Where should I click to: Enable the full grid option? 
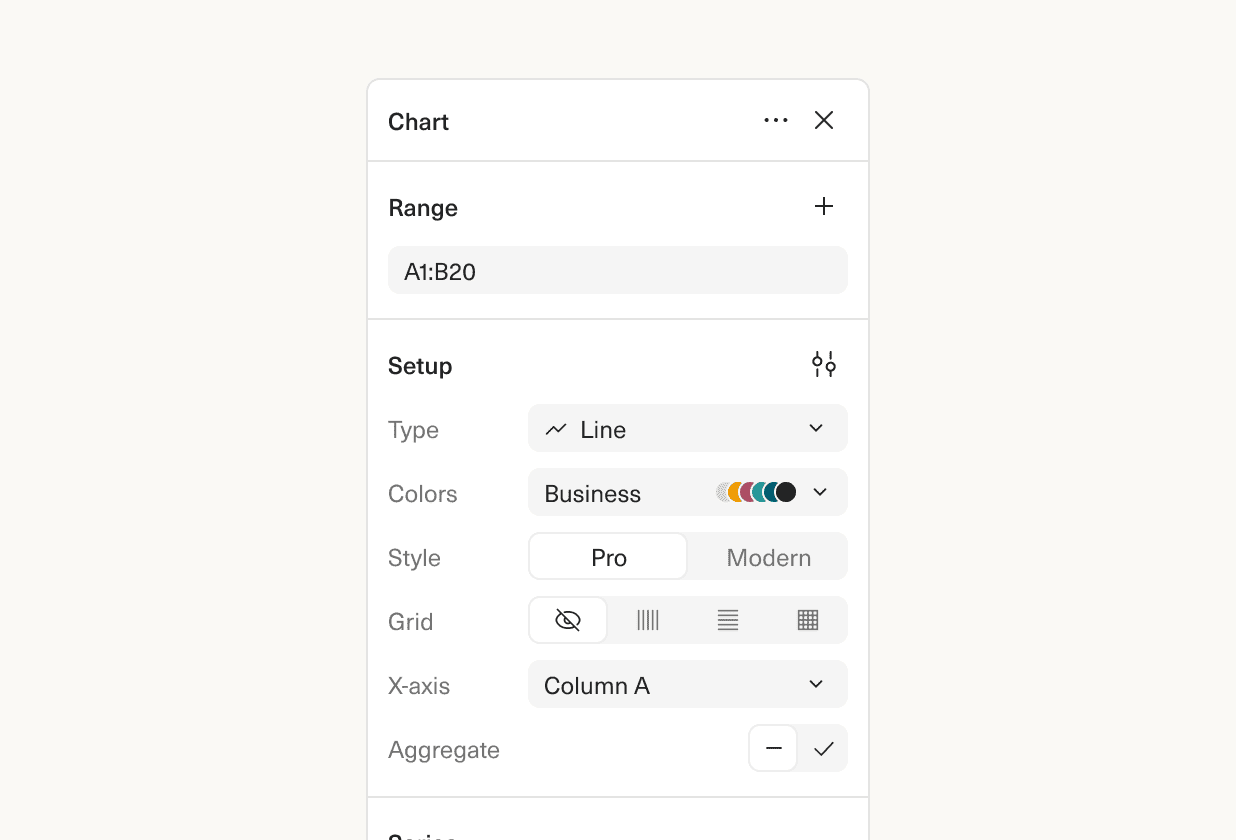(x=807, y=620)
